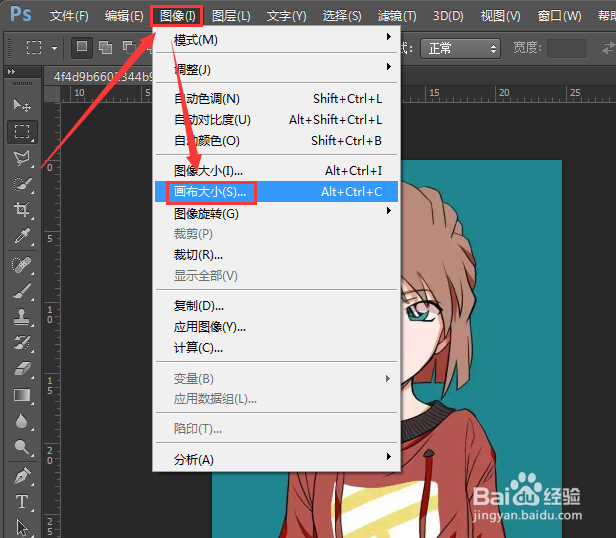Expand the toolbox panel double-arrow
The image size is (616, 538).
tap(11, 72)
